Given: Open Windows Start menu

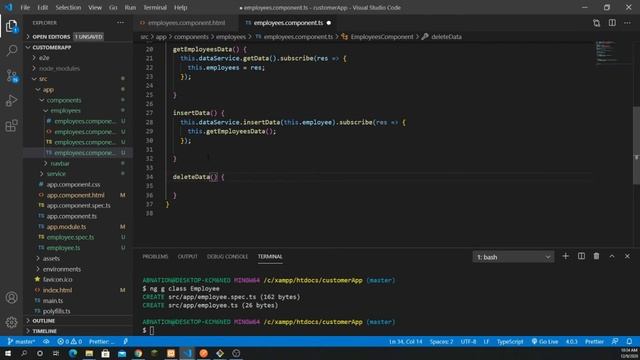Looking at the screenshot, I should pyautogui.click(x=8, y=353).
